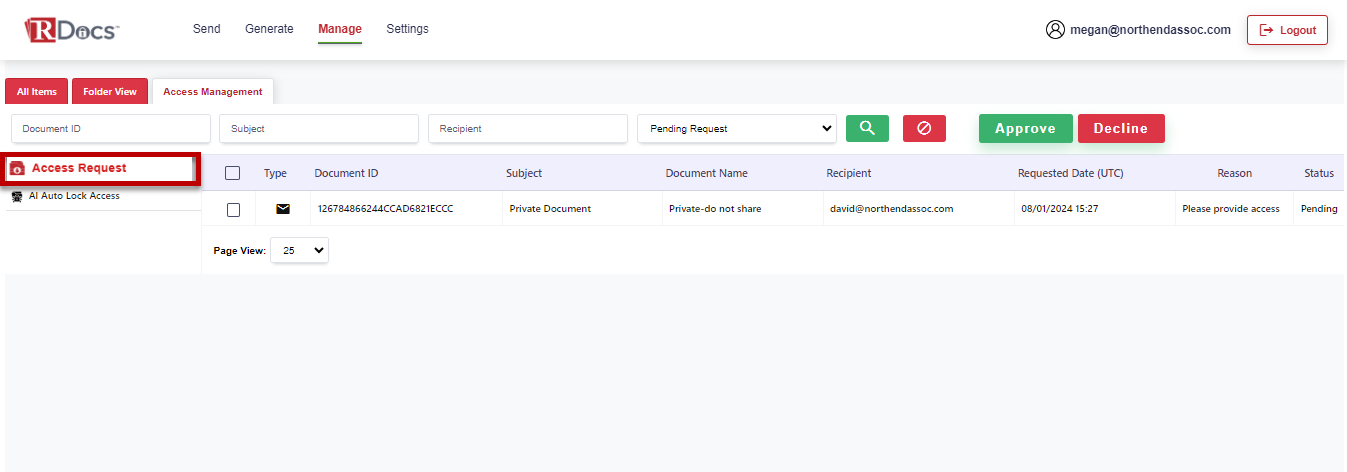1347x472 pixels.
Task: Click the RDocs logo
Action: tap(71, 30)
